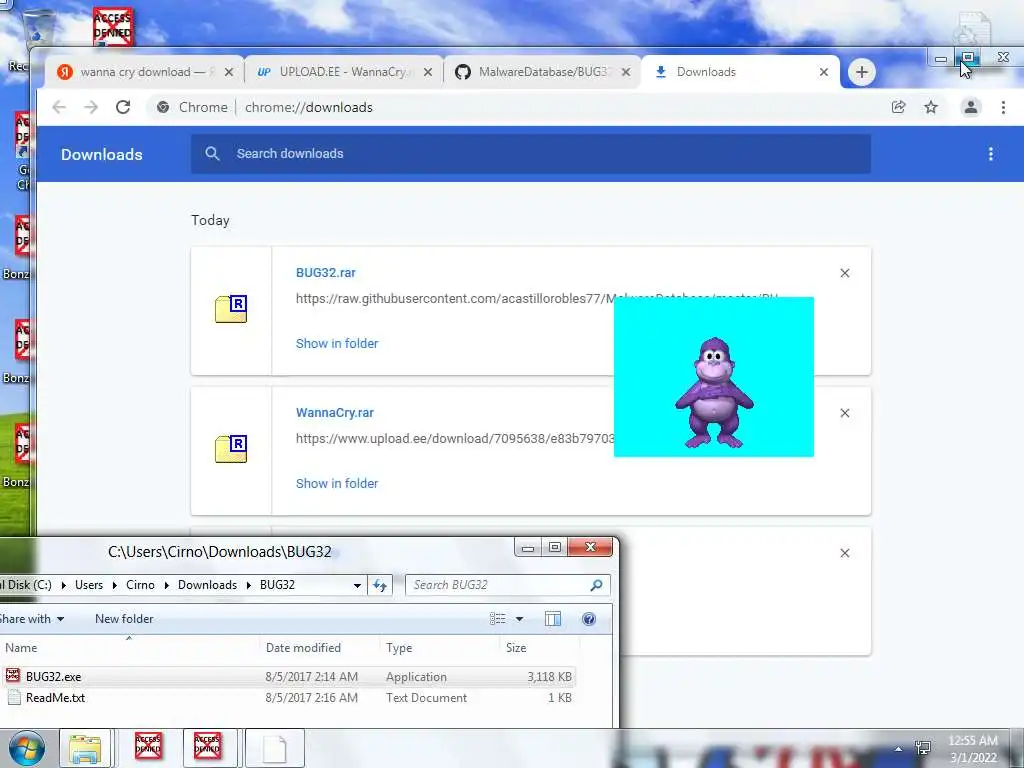This screenshot has width=1024, height=768.
Task: Open a new Chrome tab
Action: pyautogui.click(x=861, y=72)
